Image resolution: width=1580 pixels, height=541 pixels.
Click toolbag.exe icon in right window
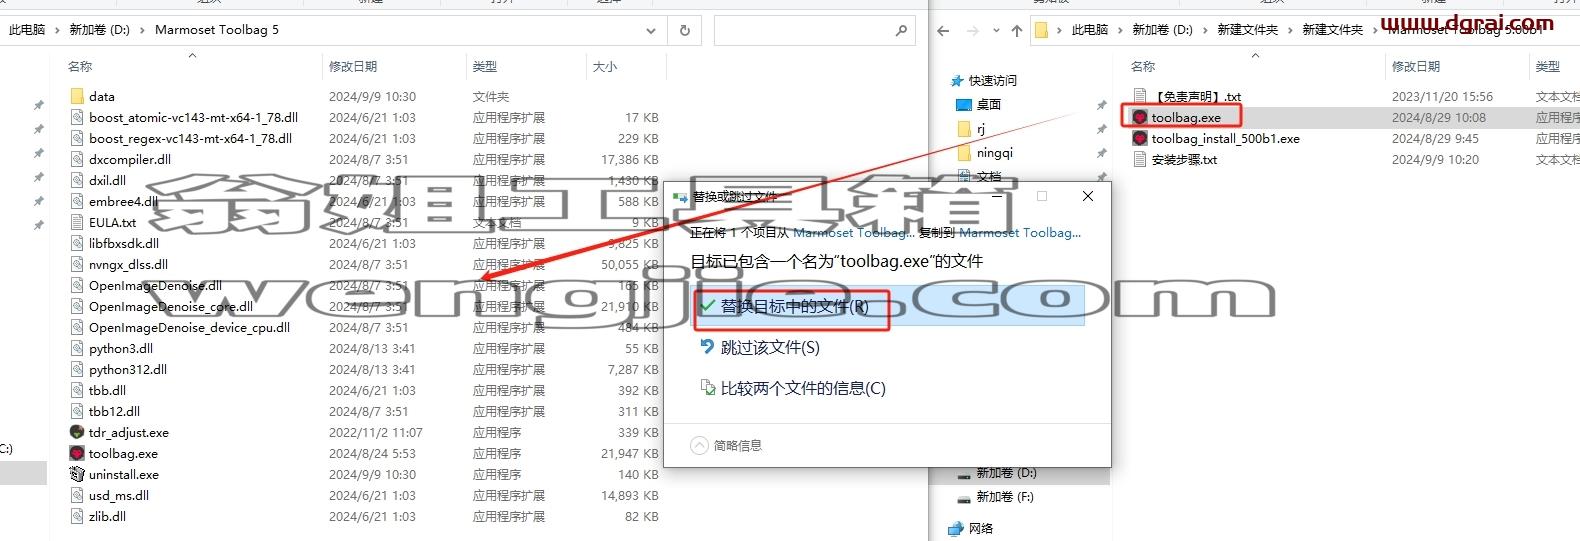(x=1140, y=117)
